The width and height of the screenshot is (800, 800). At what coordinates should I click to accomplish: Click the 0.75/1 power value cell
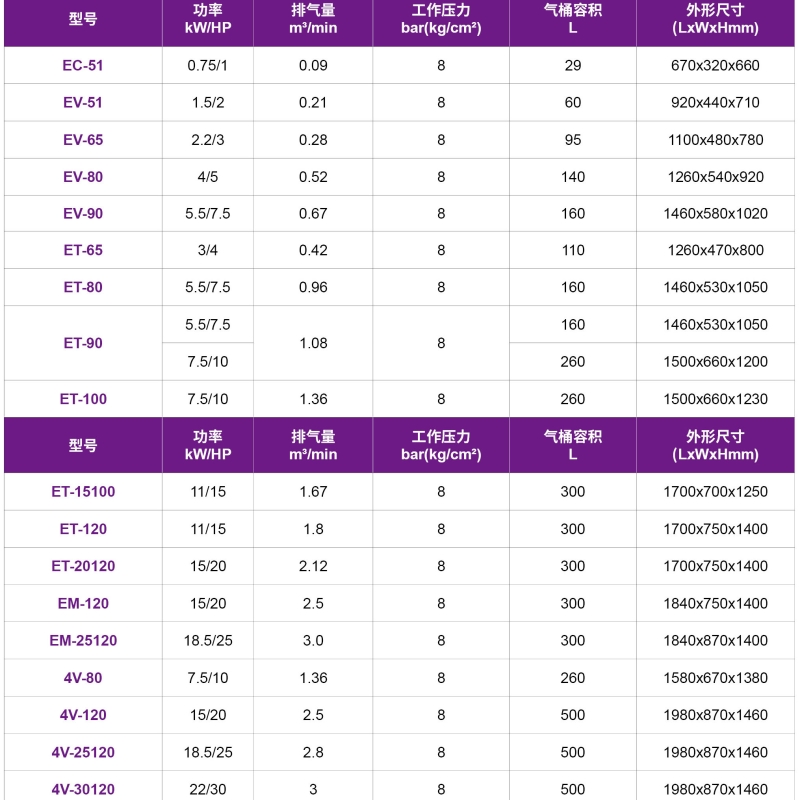[208, 66]
